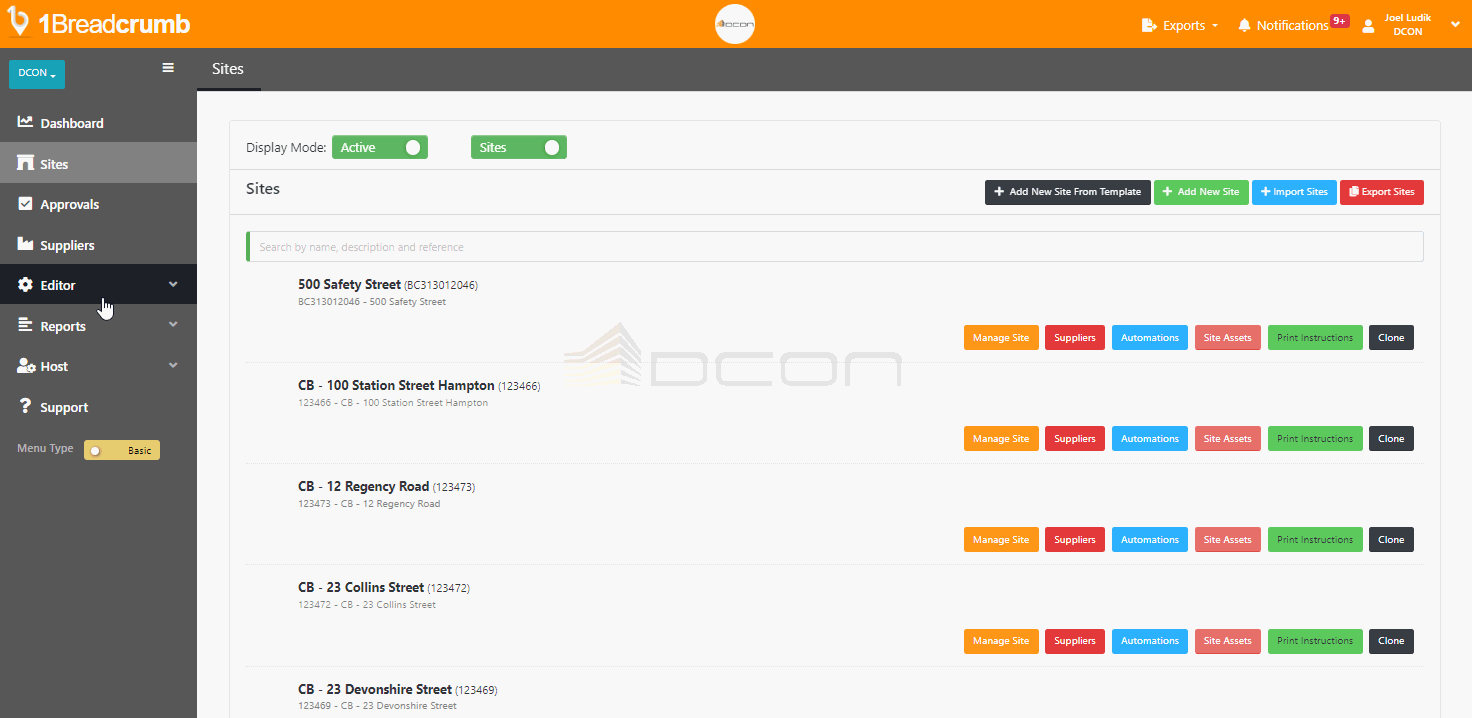Open the Suppliers section
The width and height of the screenshot is (1472, 718).
click(67, 245)
